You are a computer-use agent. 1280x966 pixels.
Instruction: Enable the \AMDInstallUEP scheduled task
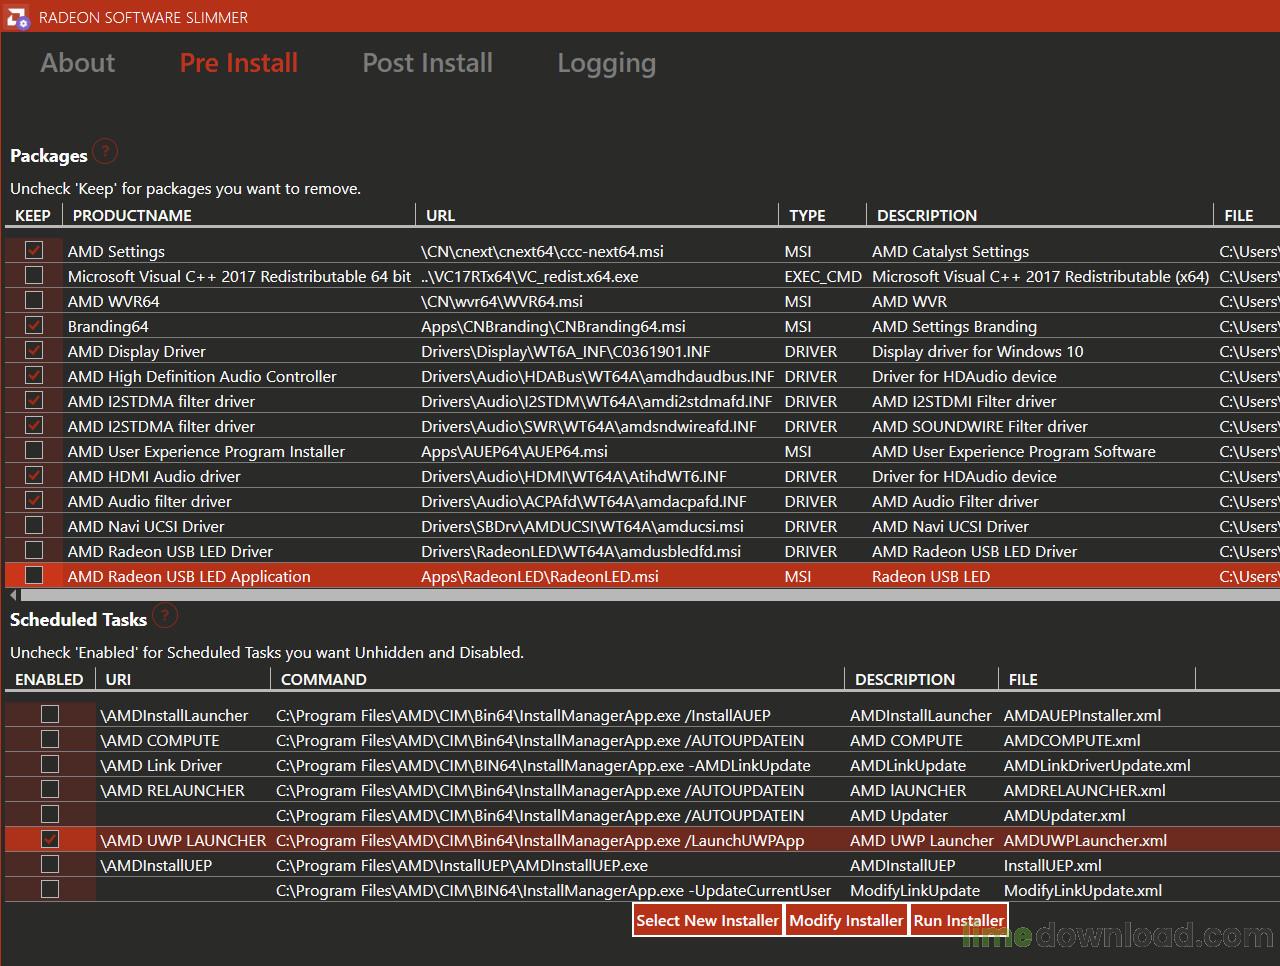(x=50, y=864)
